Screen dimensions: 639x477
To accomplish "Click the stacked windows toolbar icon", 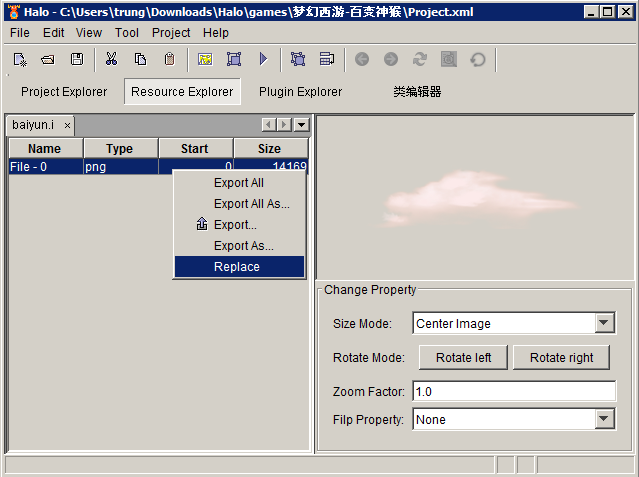I will 327,60.
